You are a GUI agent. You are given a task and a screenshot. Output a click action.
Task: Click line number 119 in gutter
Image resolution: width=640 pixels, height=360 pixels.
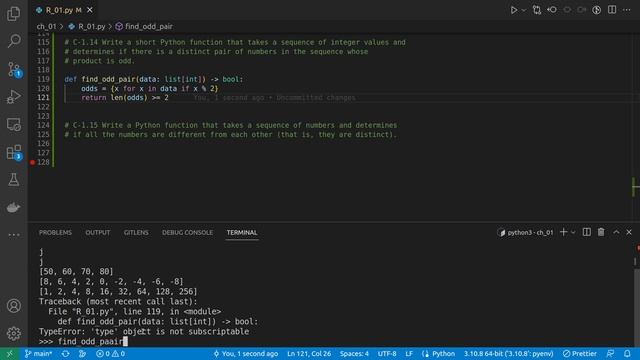pos(43,79)
